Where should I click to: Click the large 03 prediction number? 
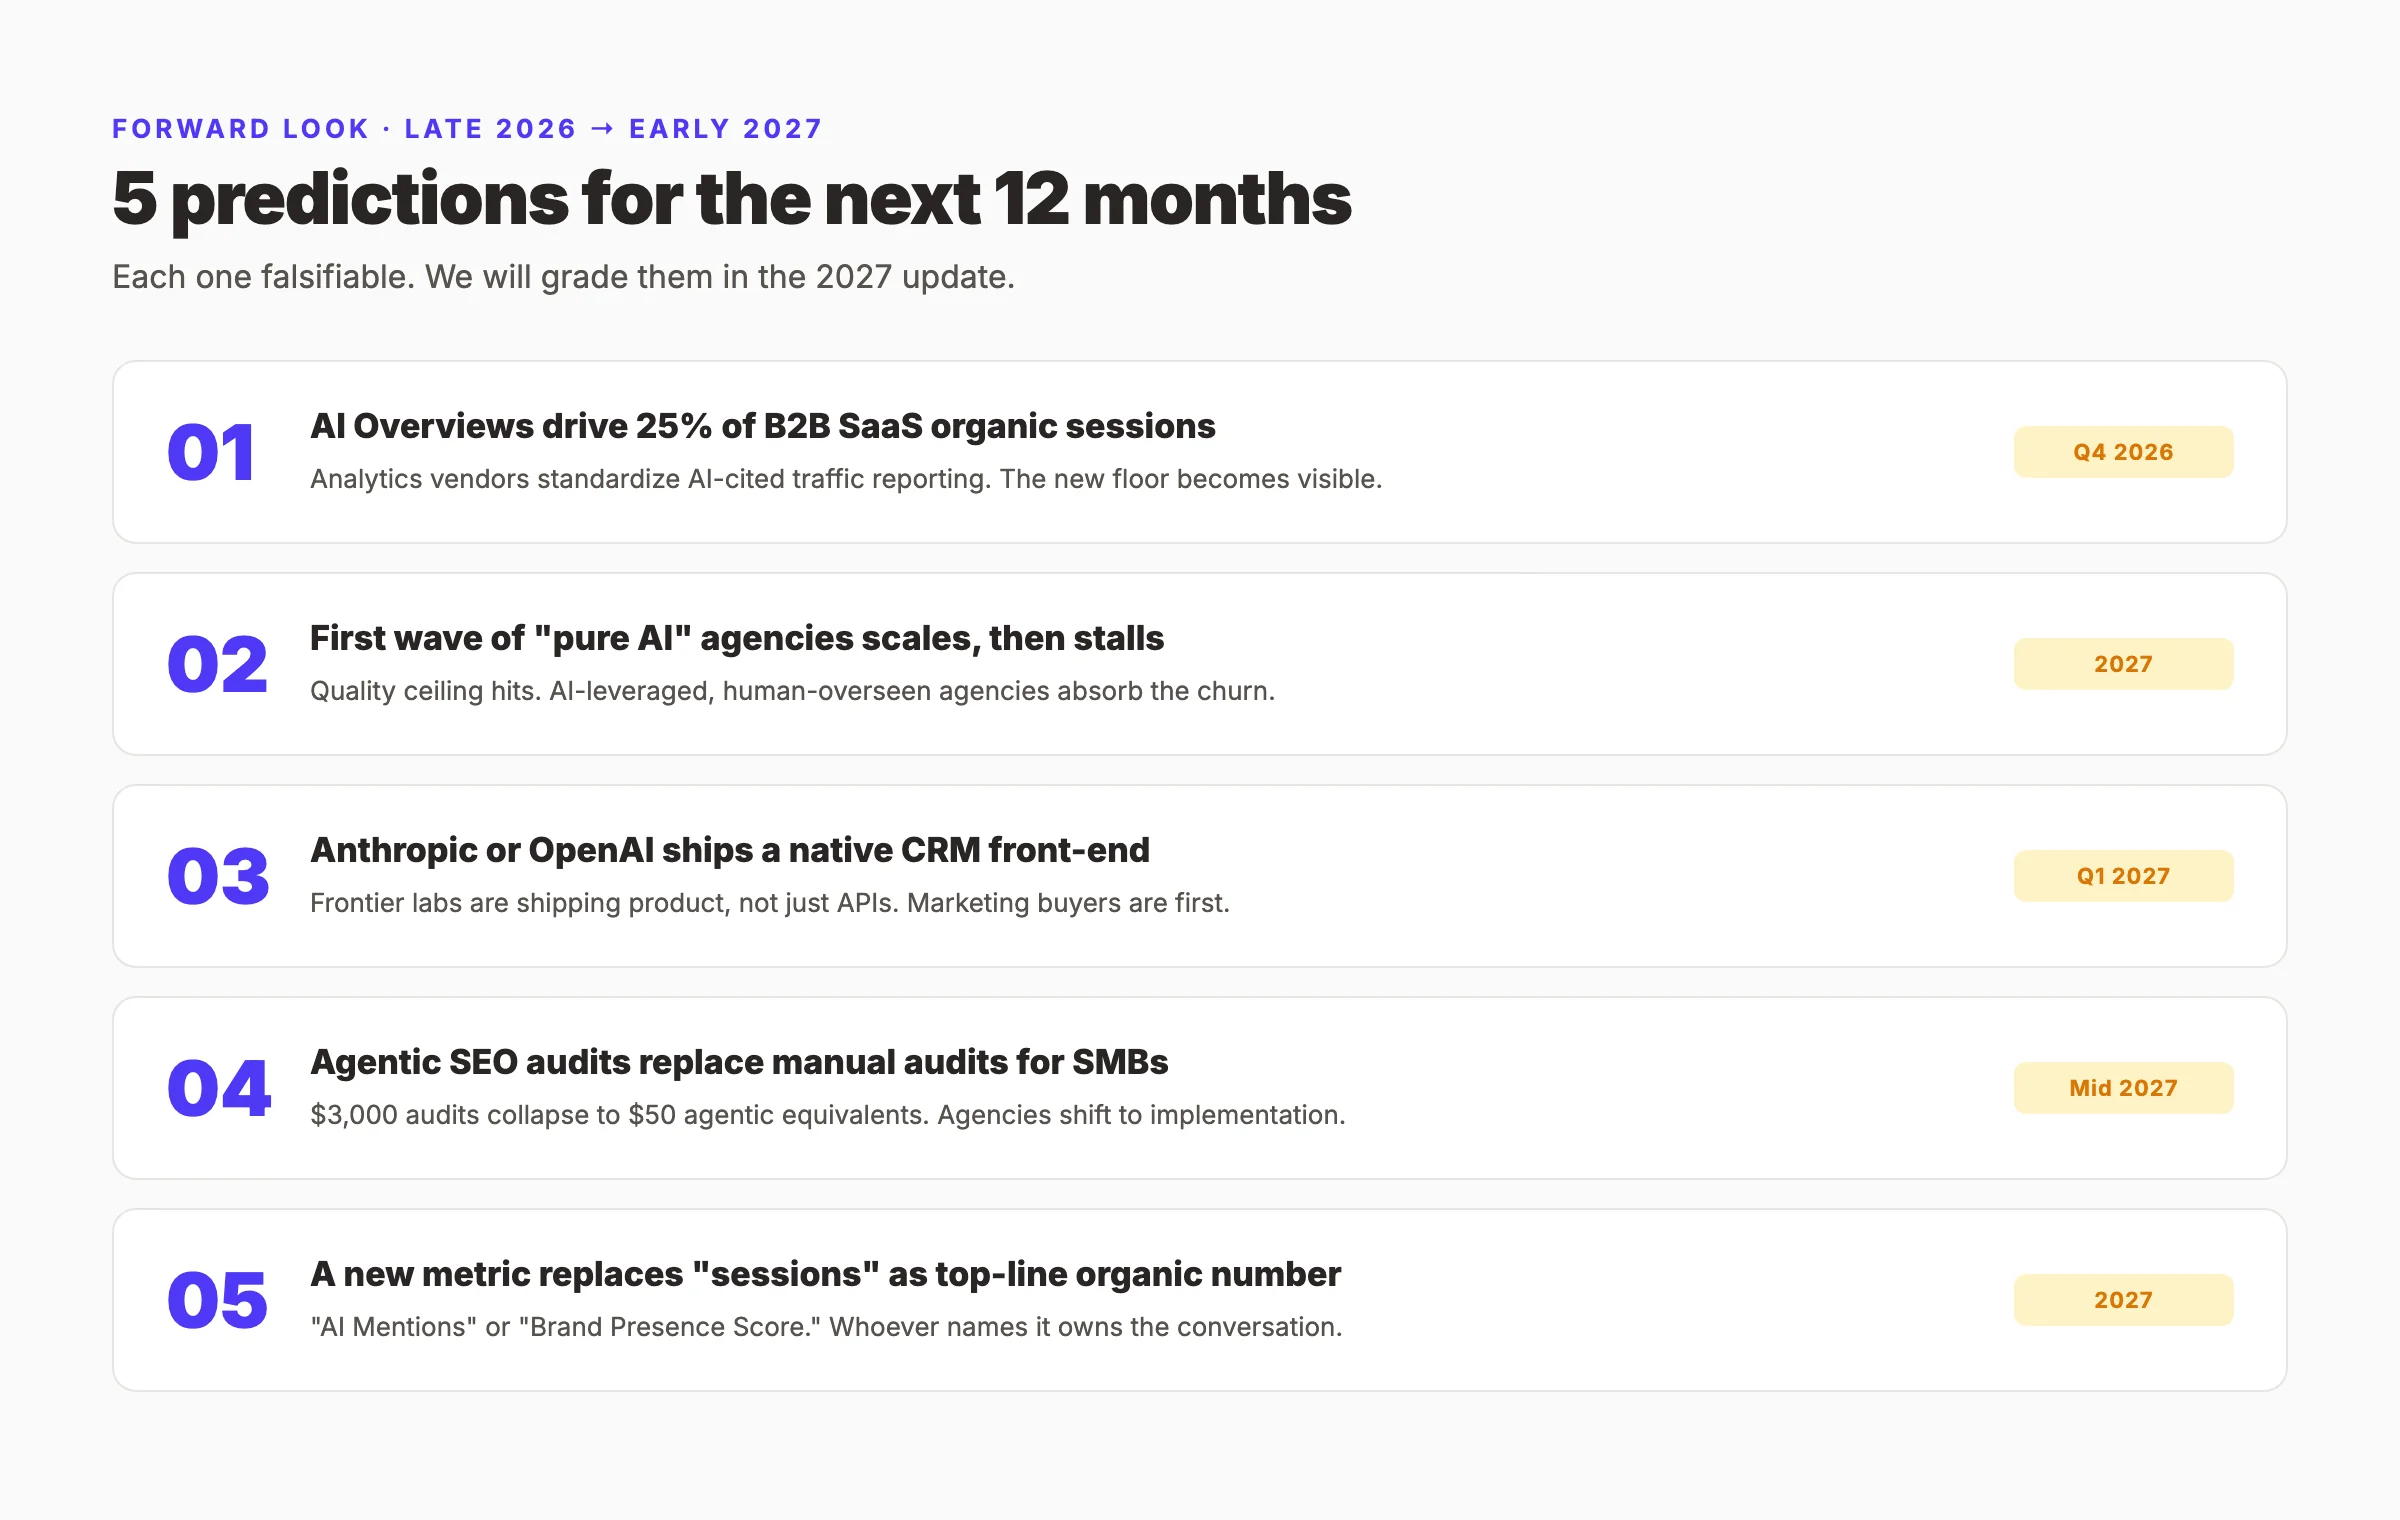219,876
